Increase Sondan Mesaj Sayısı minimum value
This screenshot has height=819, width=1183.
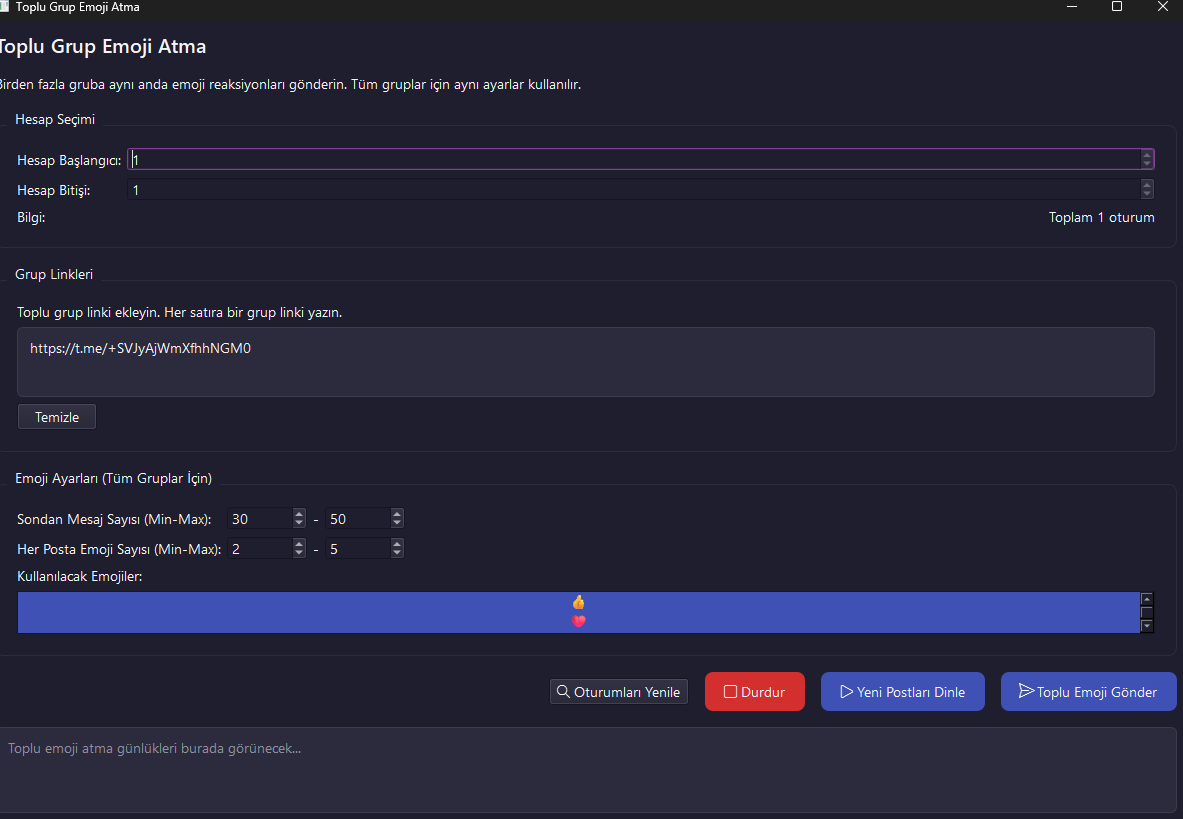298,514
